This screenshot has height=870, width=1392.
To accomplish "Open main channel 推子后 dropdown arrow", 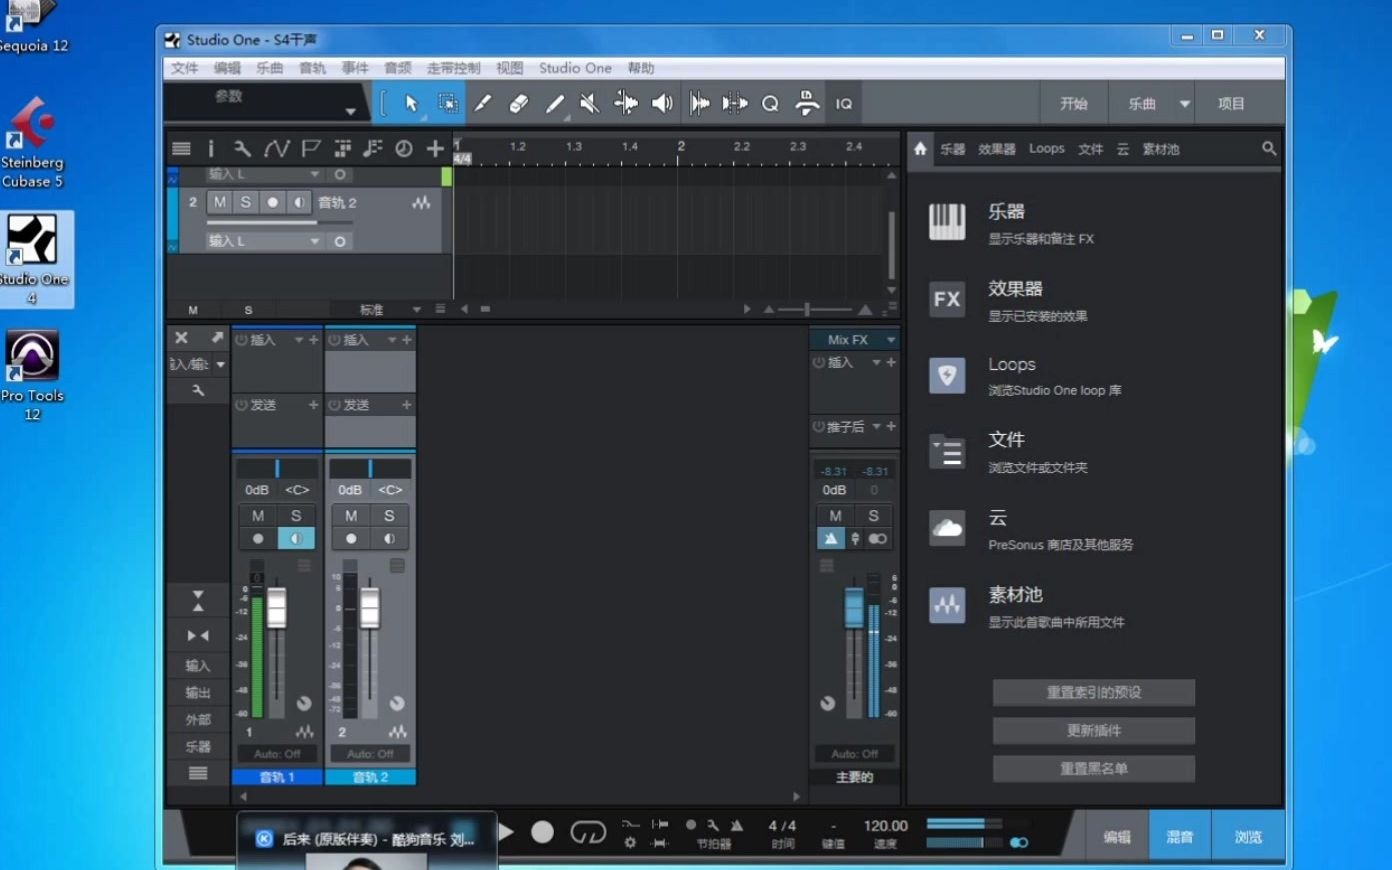I will click(877, 427).
